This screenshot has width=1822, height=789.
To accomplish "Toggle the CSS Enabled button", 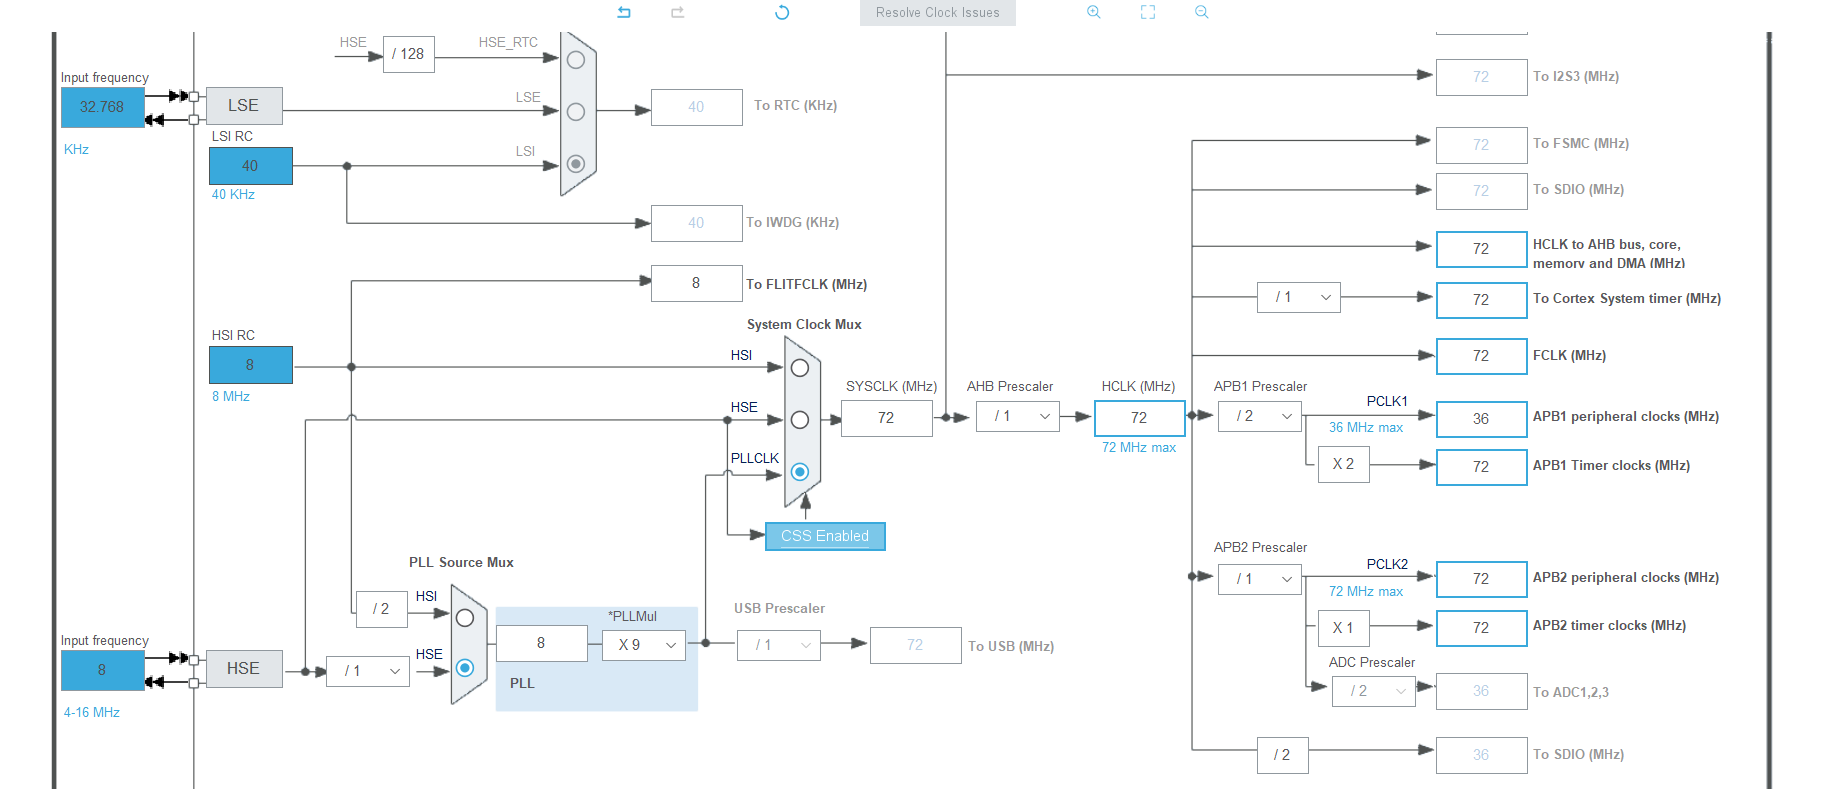I will coord(825,536).
